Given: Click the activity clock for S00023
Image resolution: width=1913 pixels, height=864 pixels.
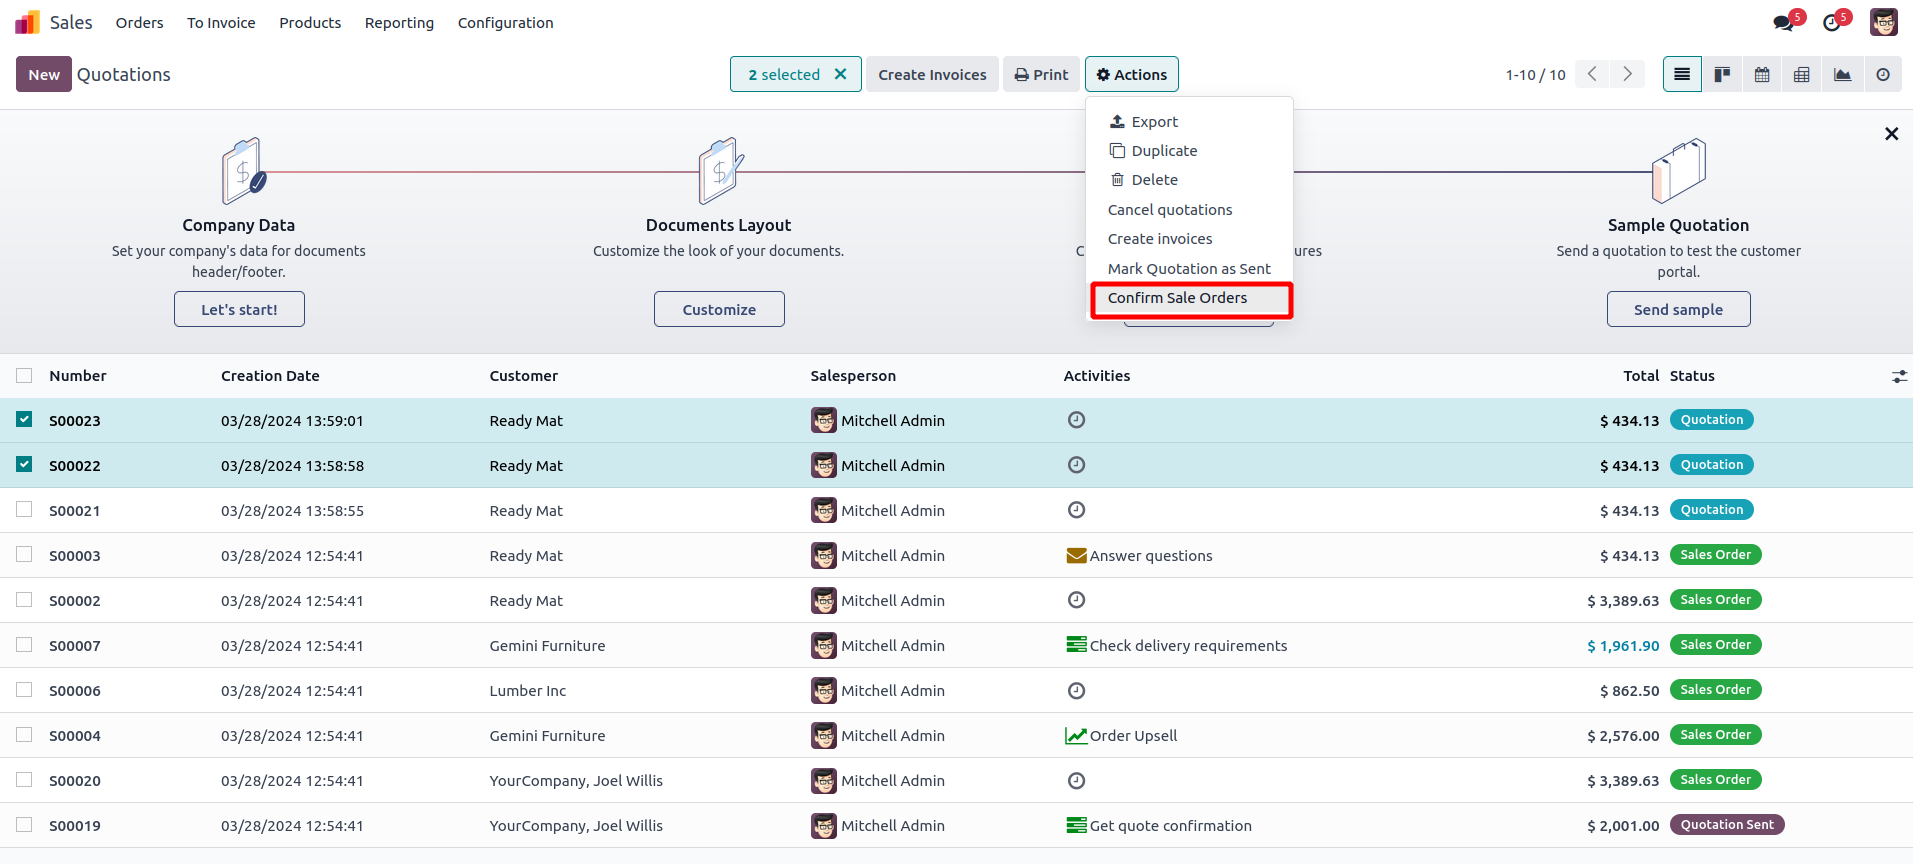Looking at the screenshot, I should click(1076, 420).
